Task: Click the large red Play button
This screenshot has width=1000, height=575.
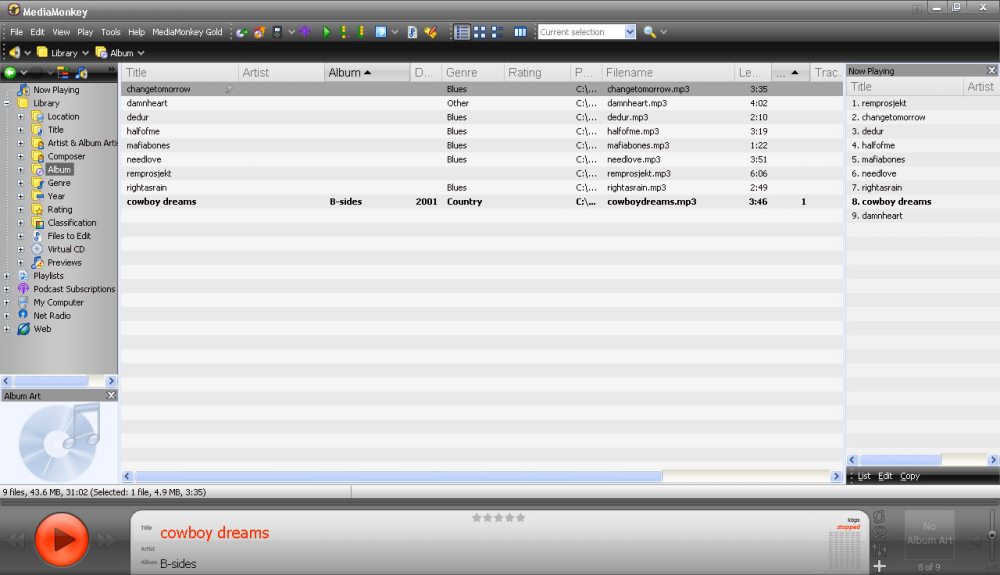Action: pos(61,539)
